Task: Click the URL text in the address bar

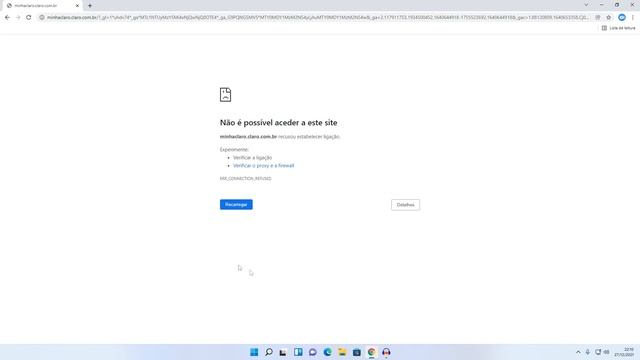Action: (317, 18)
